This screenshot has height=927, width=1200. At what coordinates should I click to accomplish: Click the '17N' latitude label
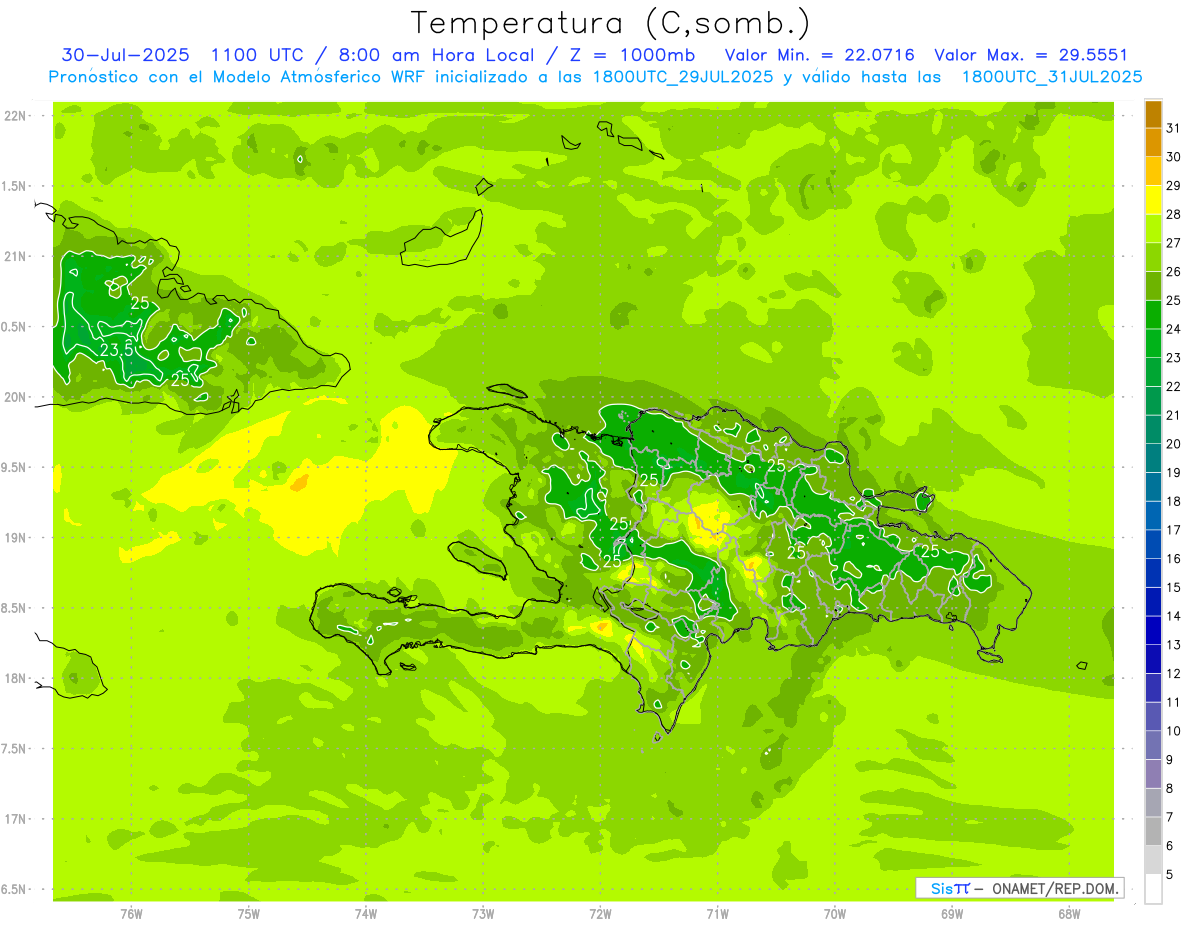coord(16,819)
